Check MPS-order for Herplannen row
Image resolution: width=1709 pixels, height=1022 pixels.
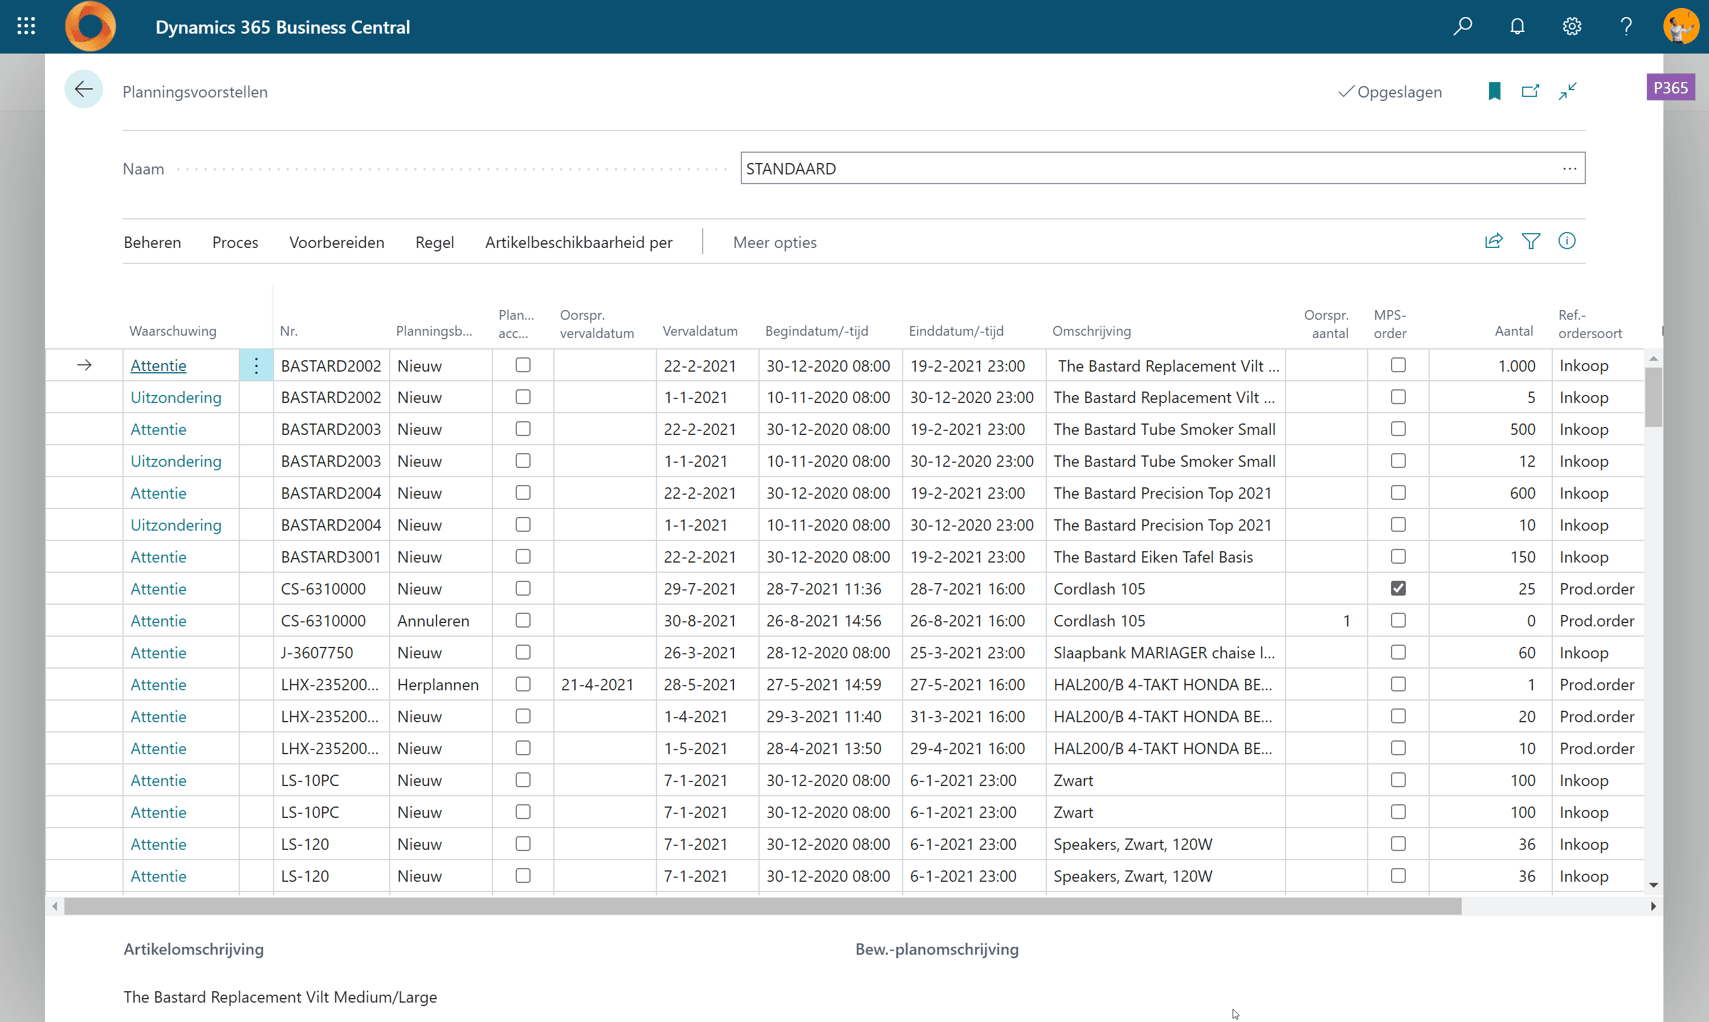pyautogui.click(x=1398, y=685)
